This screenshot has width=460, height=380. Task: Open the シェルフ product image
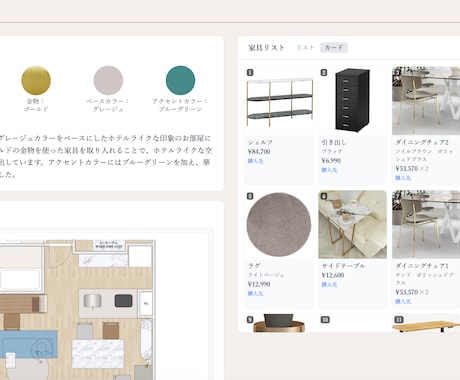coord(279,101)
